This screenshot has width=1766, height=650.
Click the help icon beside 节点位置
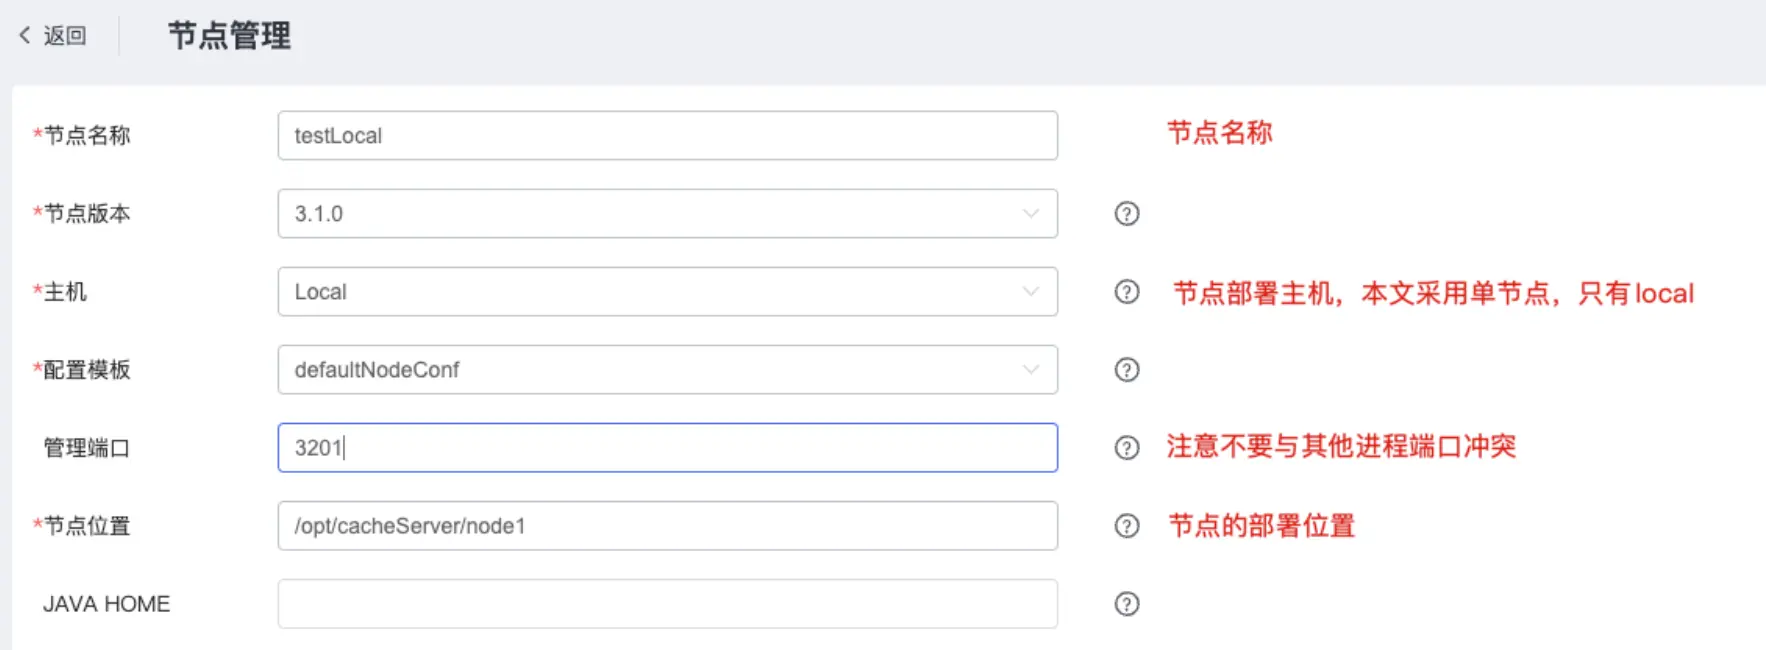click(x=1127, y=526)
